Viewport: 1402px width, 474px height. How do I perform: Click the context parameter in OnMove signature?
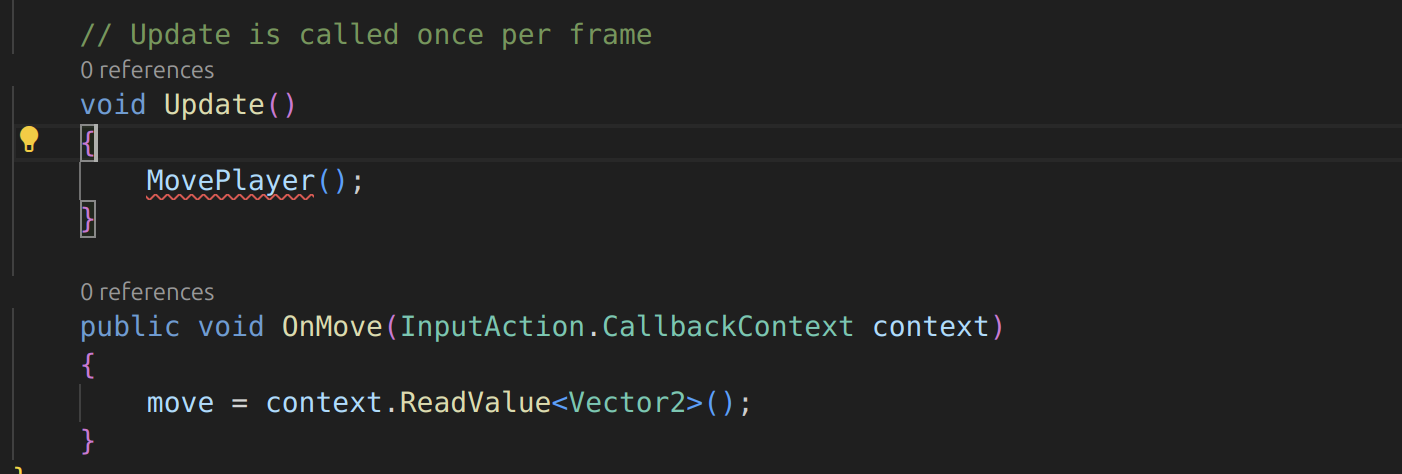930,326
